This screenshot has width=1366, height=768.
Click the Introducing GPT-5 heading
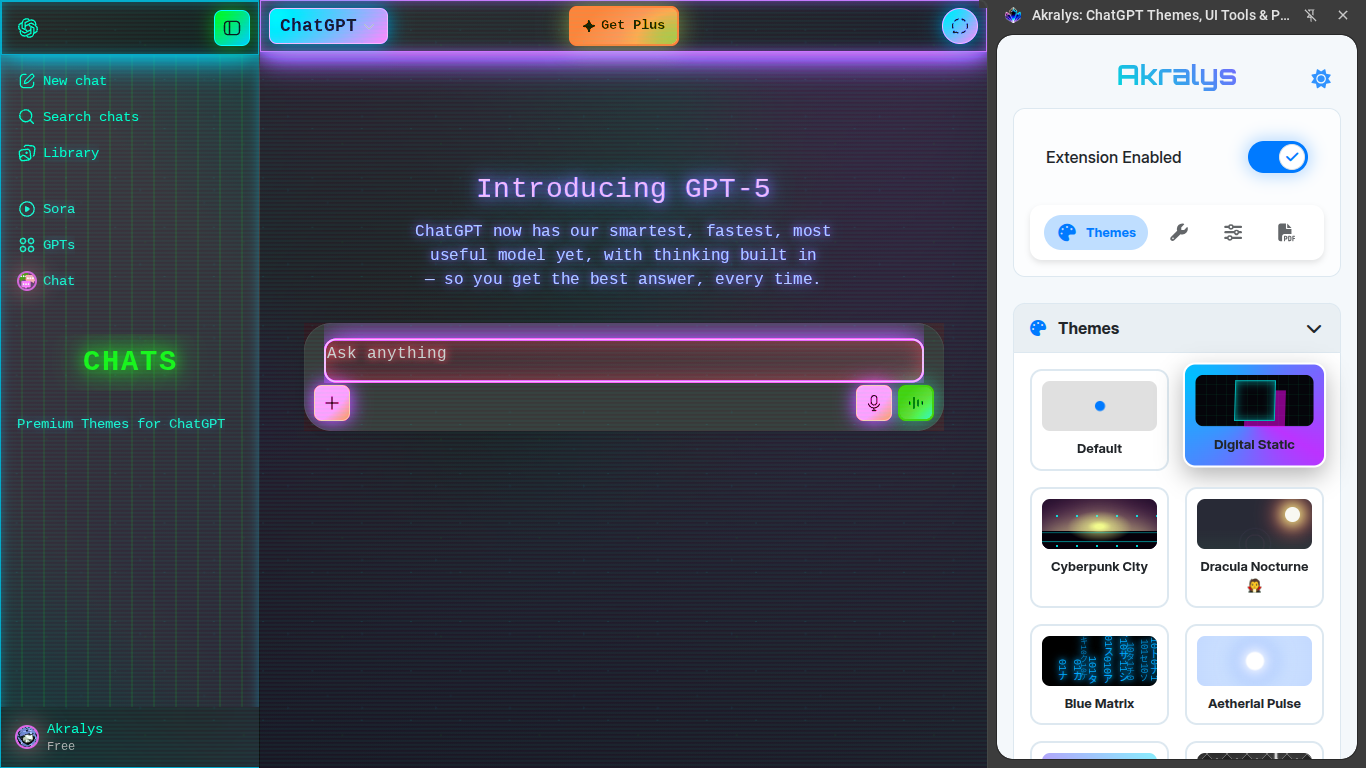[623, 189]
